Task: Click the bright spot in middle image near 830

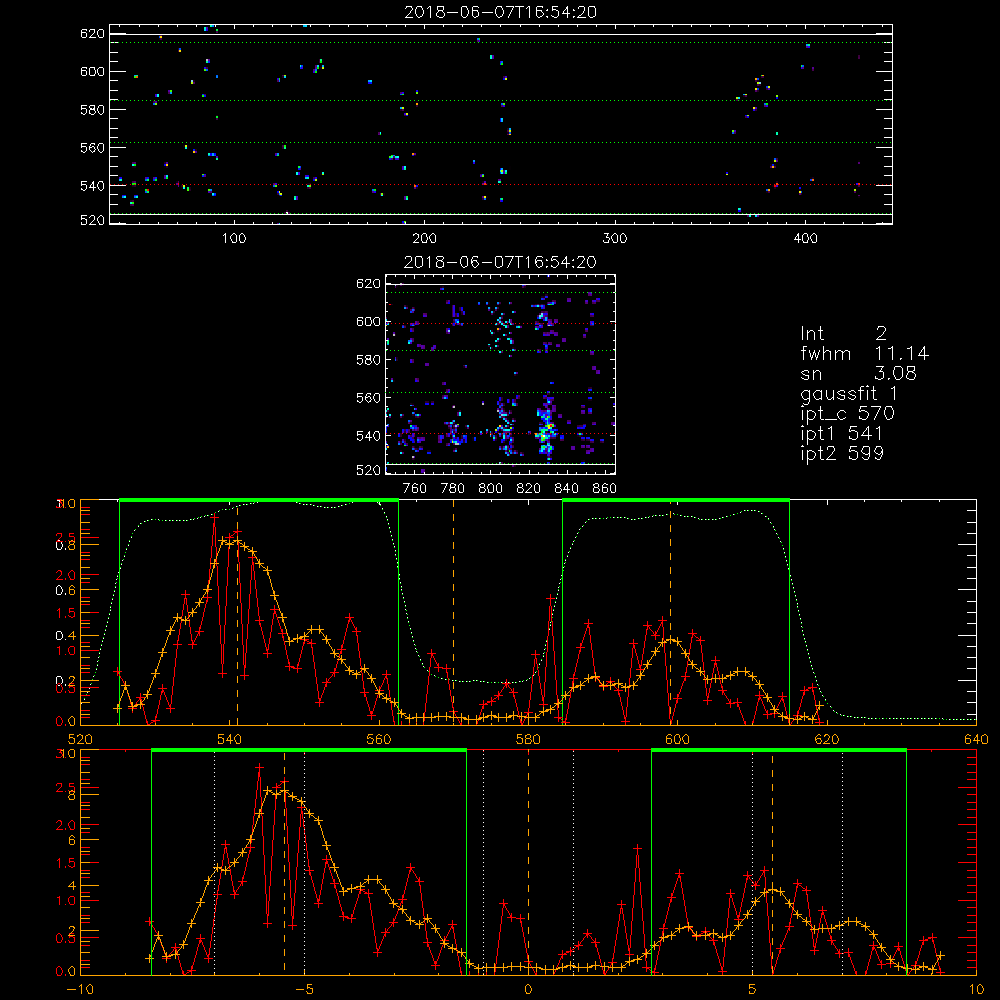Action: click(544, 434)
